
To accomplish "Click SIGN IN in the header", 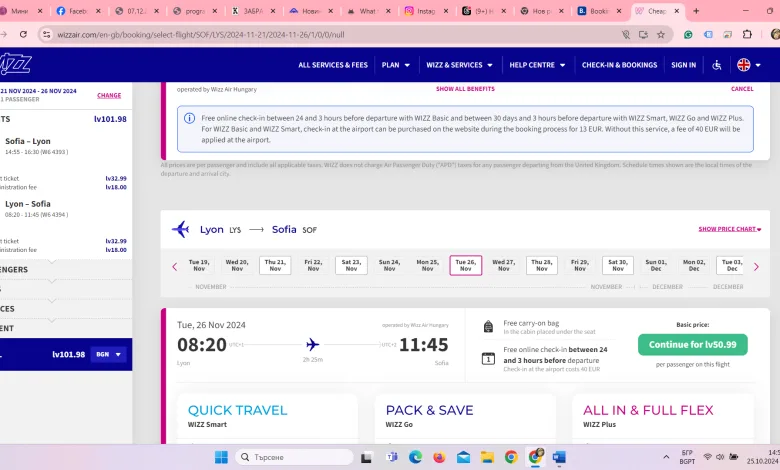I will pyautogui.click(x=683, y=65).
